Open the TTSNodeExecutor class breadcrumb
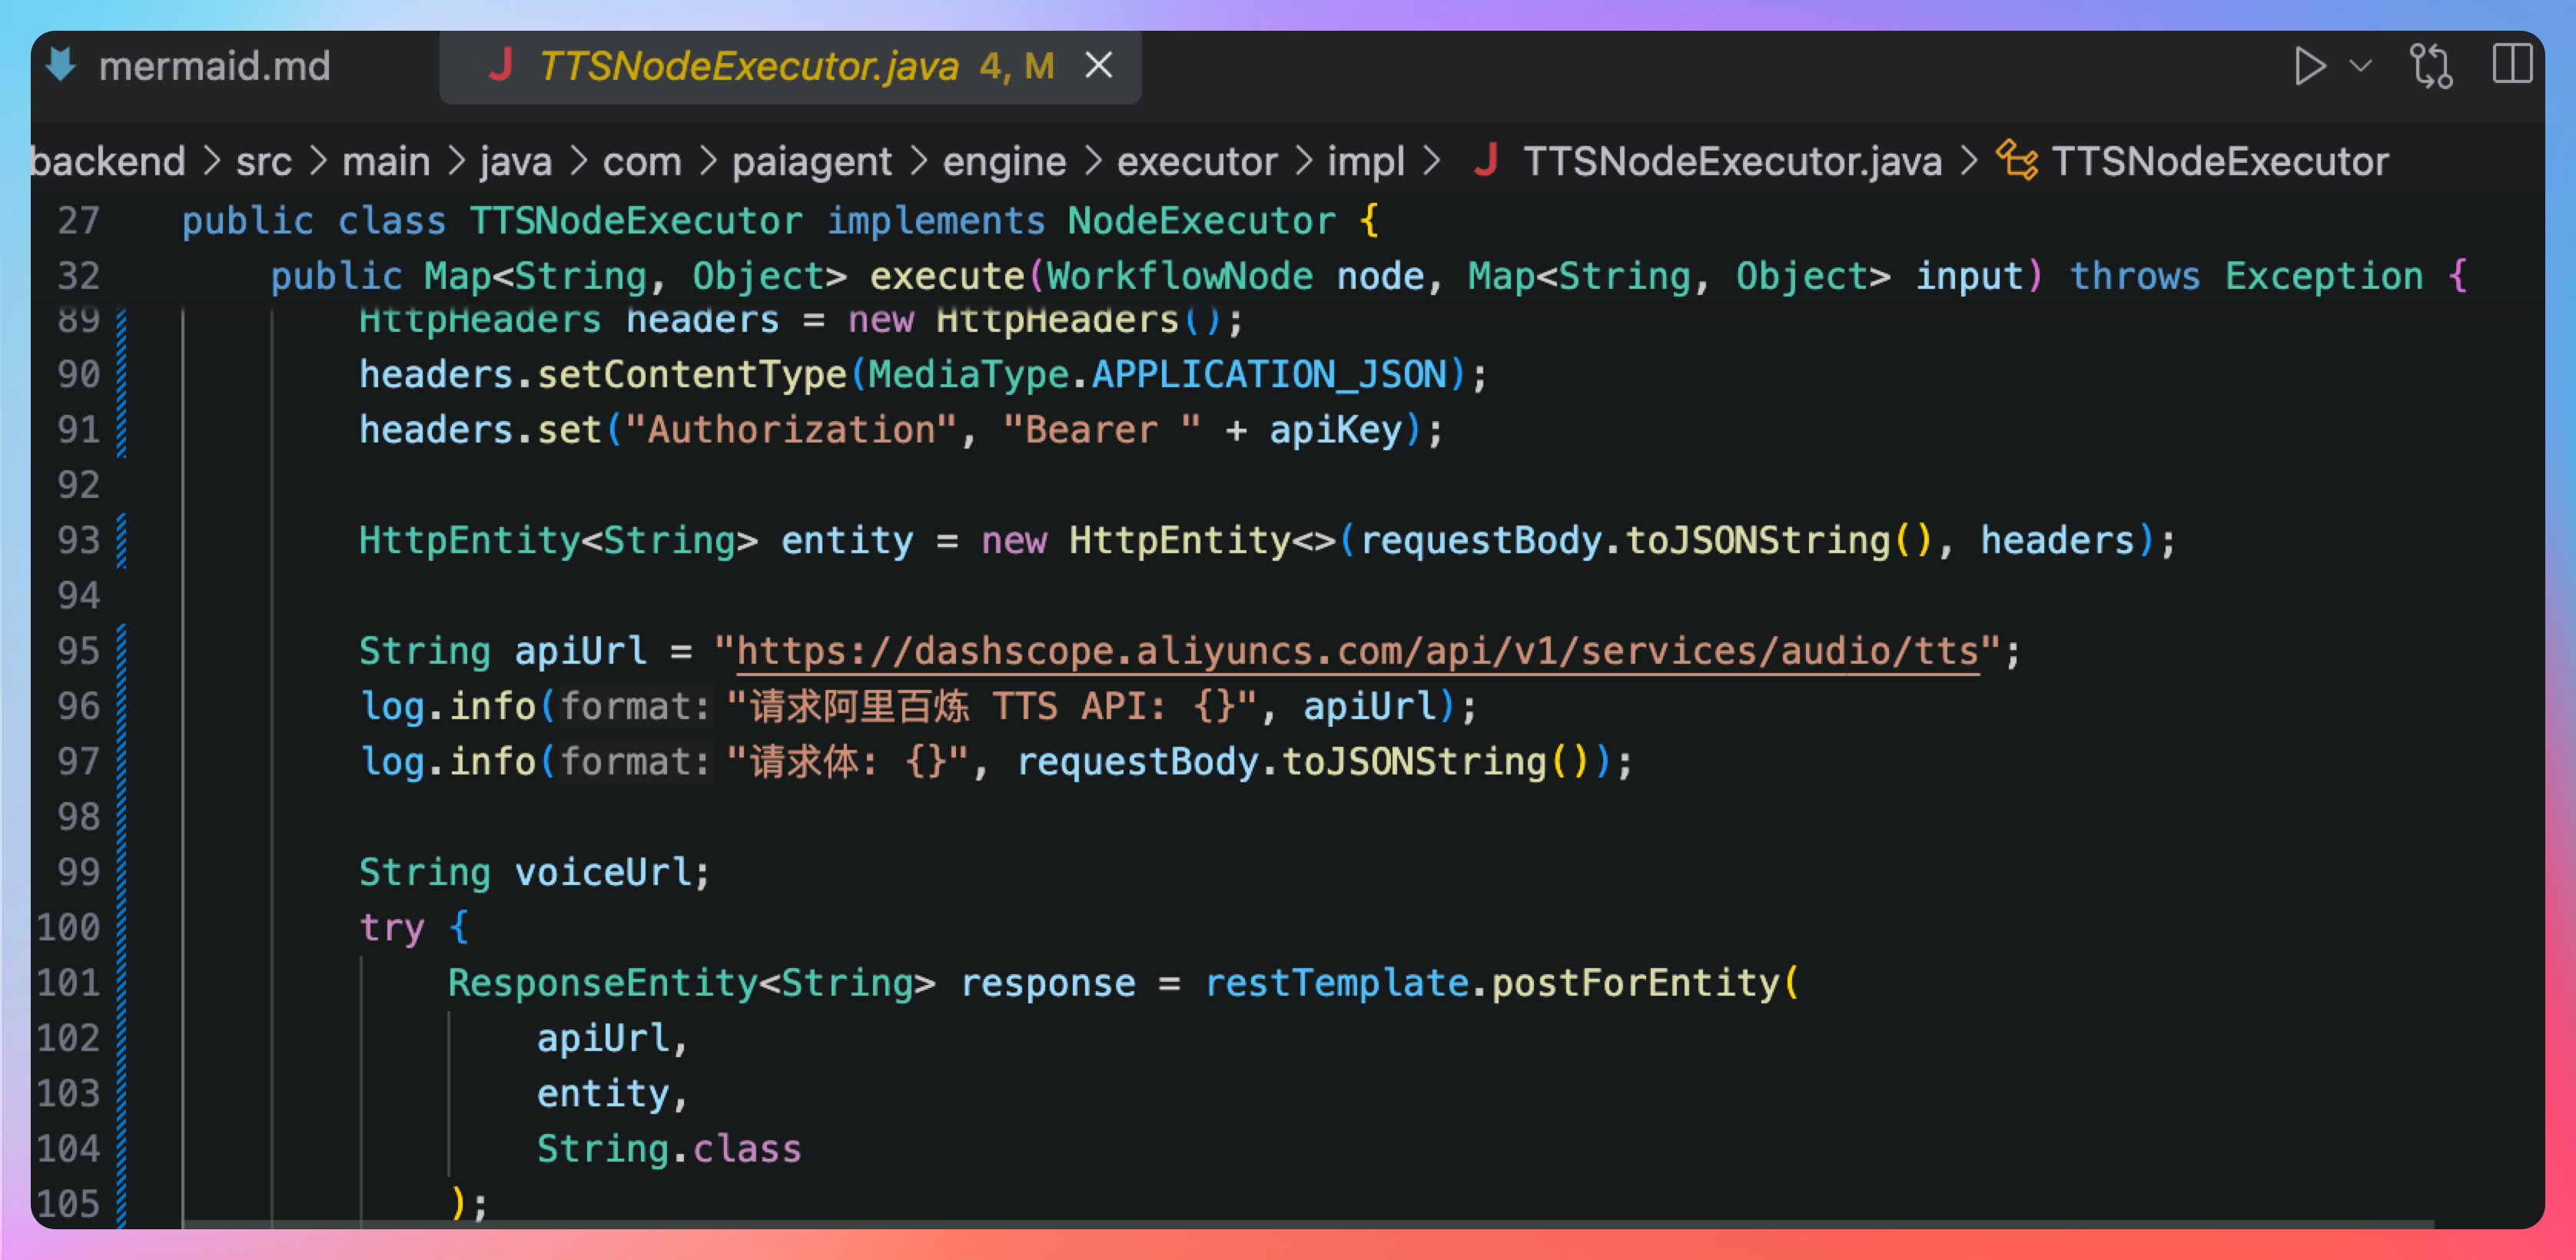The image size is (2576, 1260). (x=2219, y=162)
